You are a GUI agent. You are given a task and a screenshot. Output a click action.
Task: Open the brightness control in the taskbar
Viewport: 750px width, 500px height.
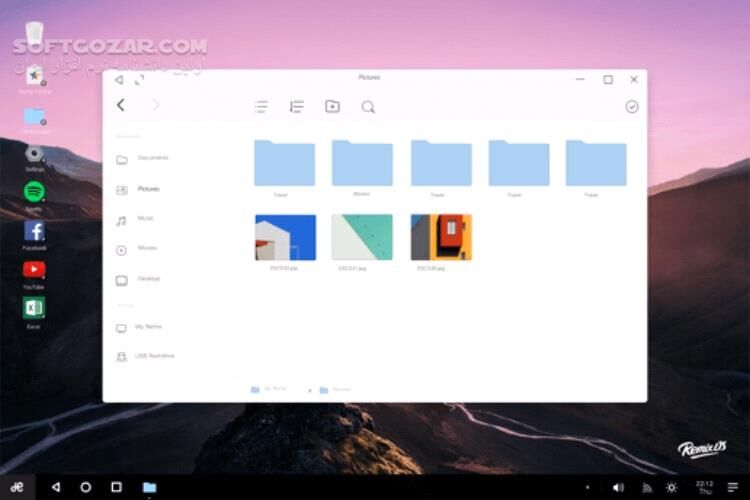coord(672,488)
